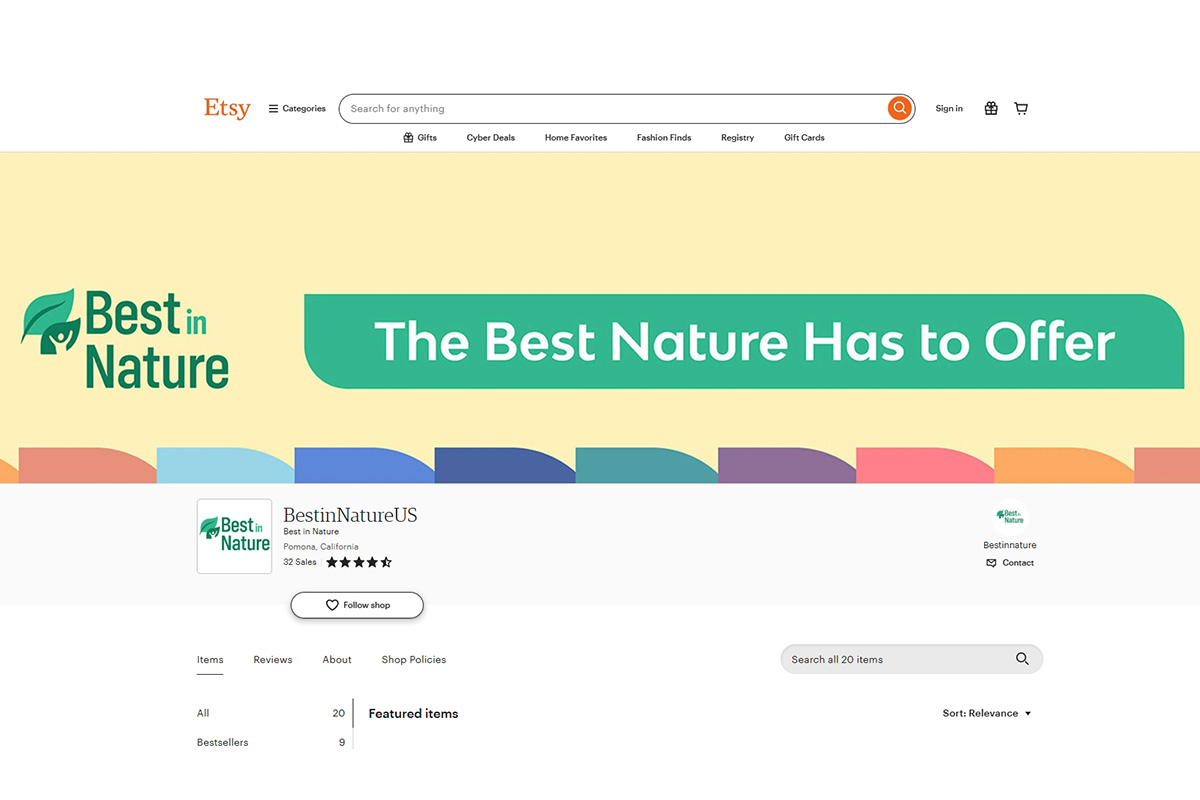Open the Shop Policies tab
This screenshot has height=800, width=1200.
tap(413, 660)
